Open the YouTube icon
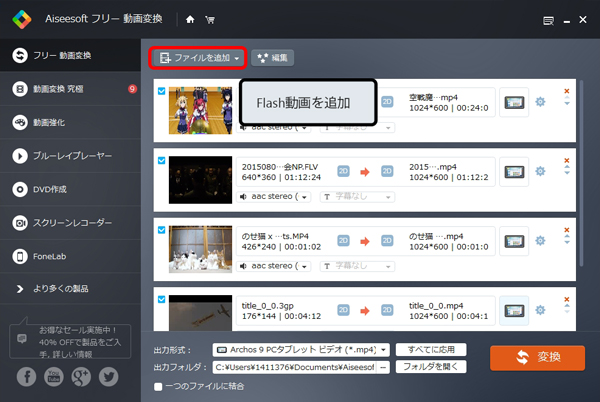The width and height of the screenshot is (600, 402). 54,377
